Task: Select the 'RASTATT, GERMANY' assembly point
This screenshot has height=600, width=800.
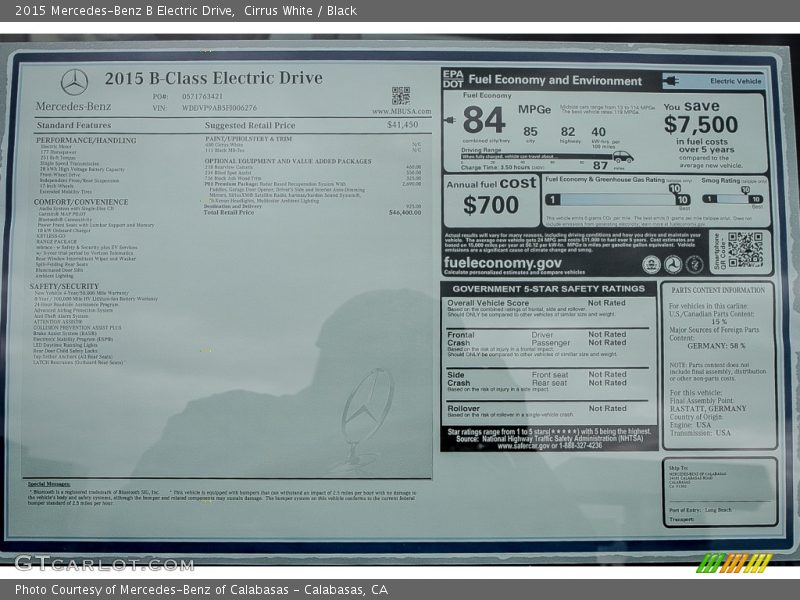Action: point(708,409)
